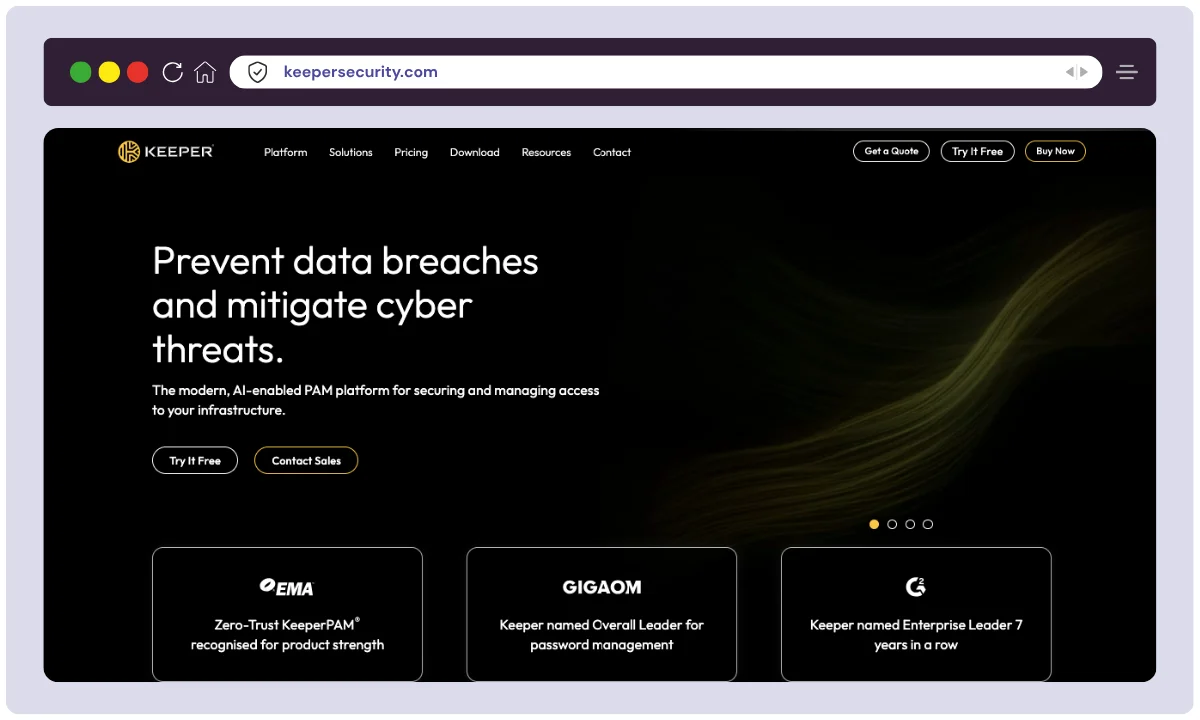Open the Pricing nav item
The height and width of the screenshot is (720, 1200).
point(411,152)
